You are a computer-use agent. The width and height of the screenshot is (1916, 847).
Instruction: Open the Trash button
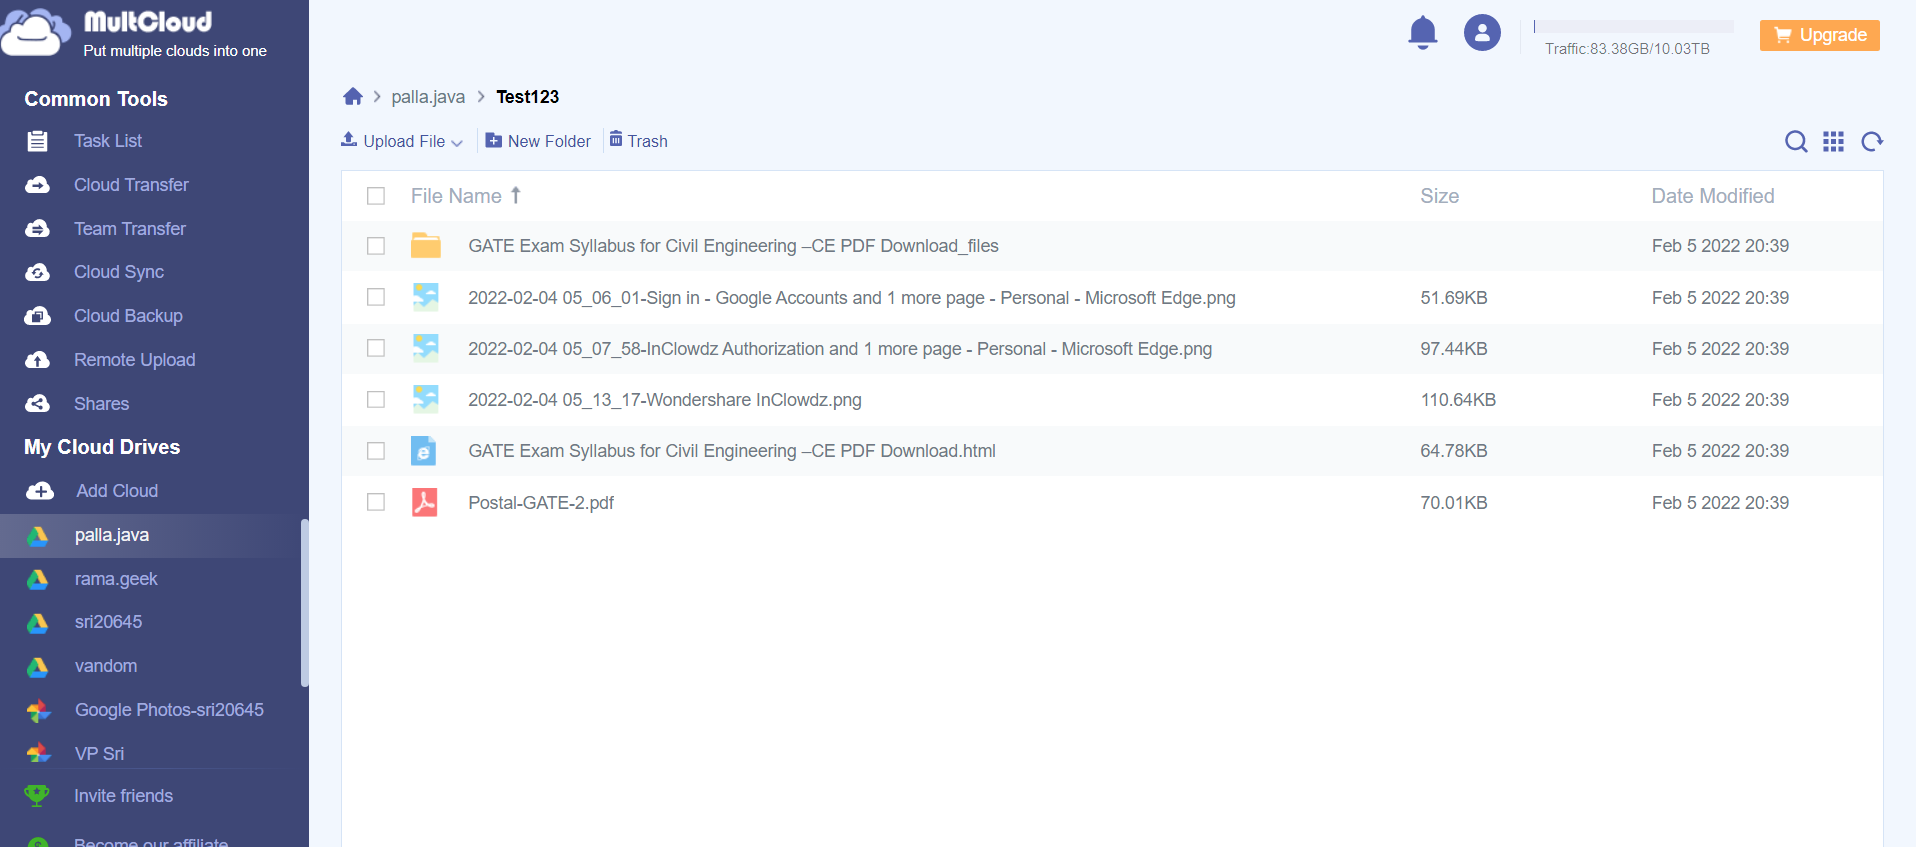(x=639, y=141)
